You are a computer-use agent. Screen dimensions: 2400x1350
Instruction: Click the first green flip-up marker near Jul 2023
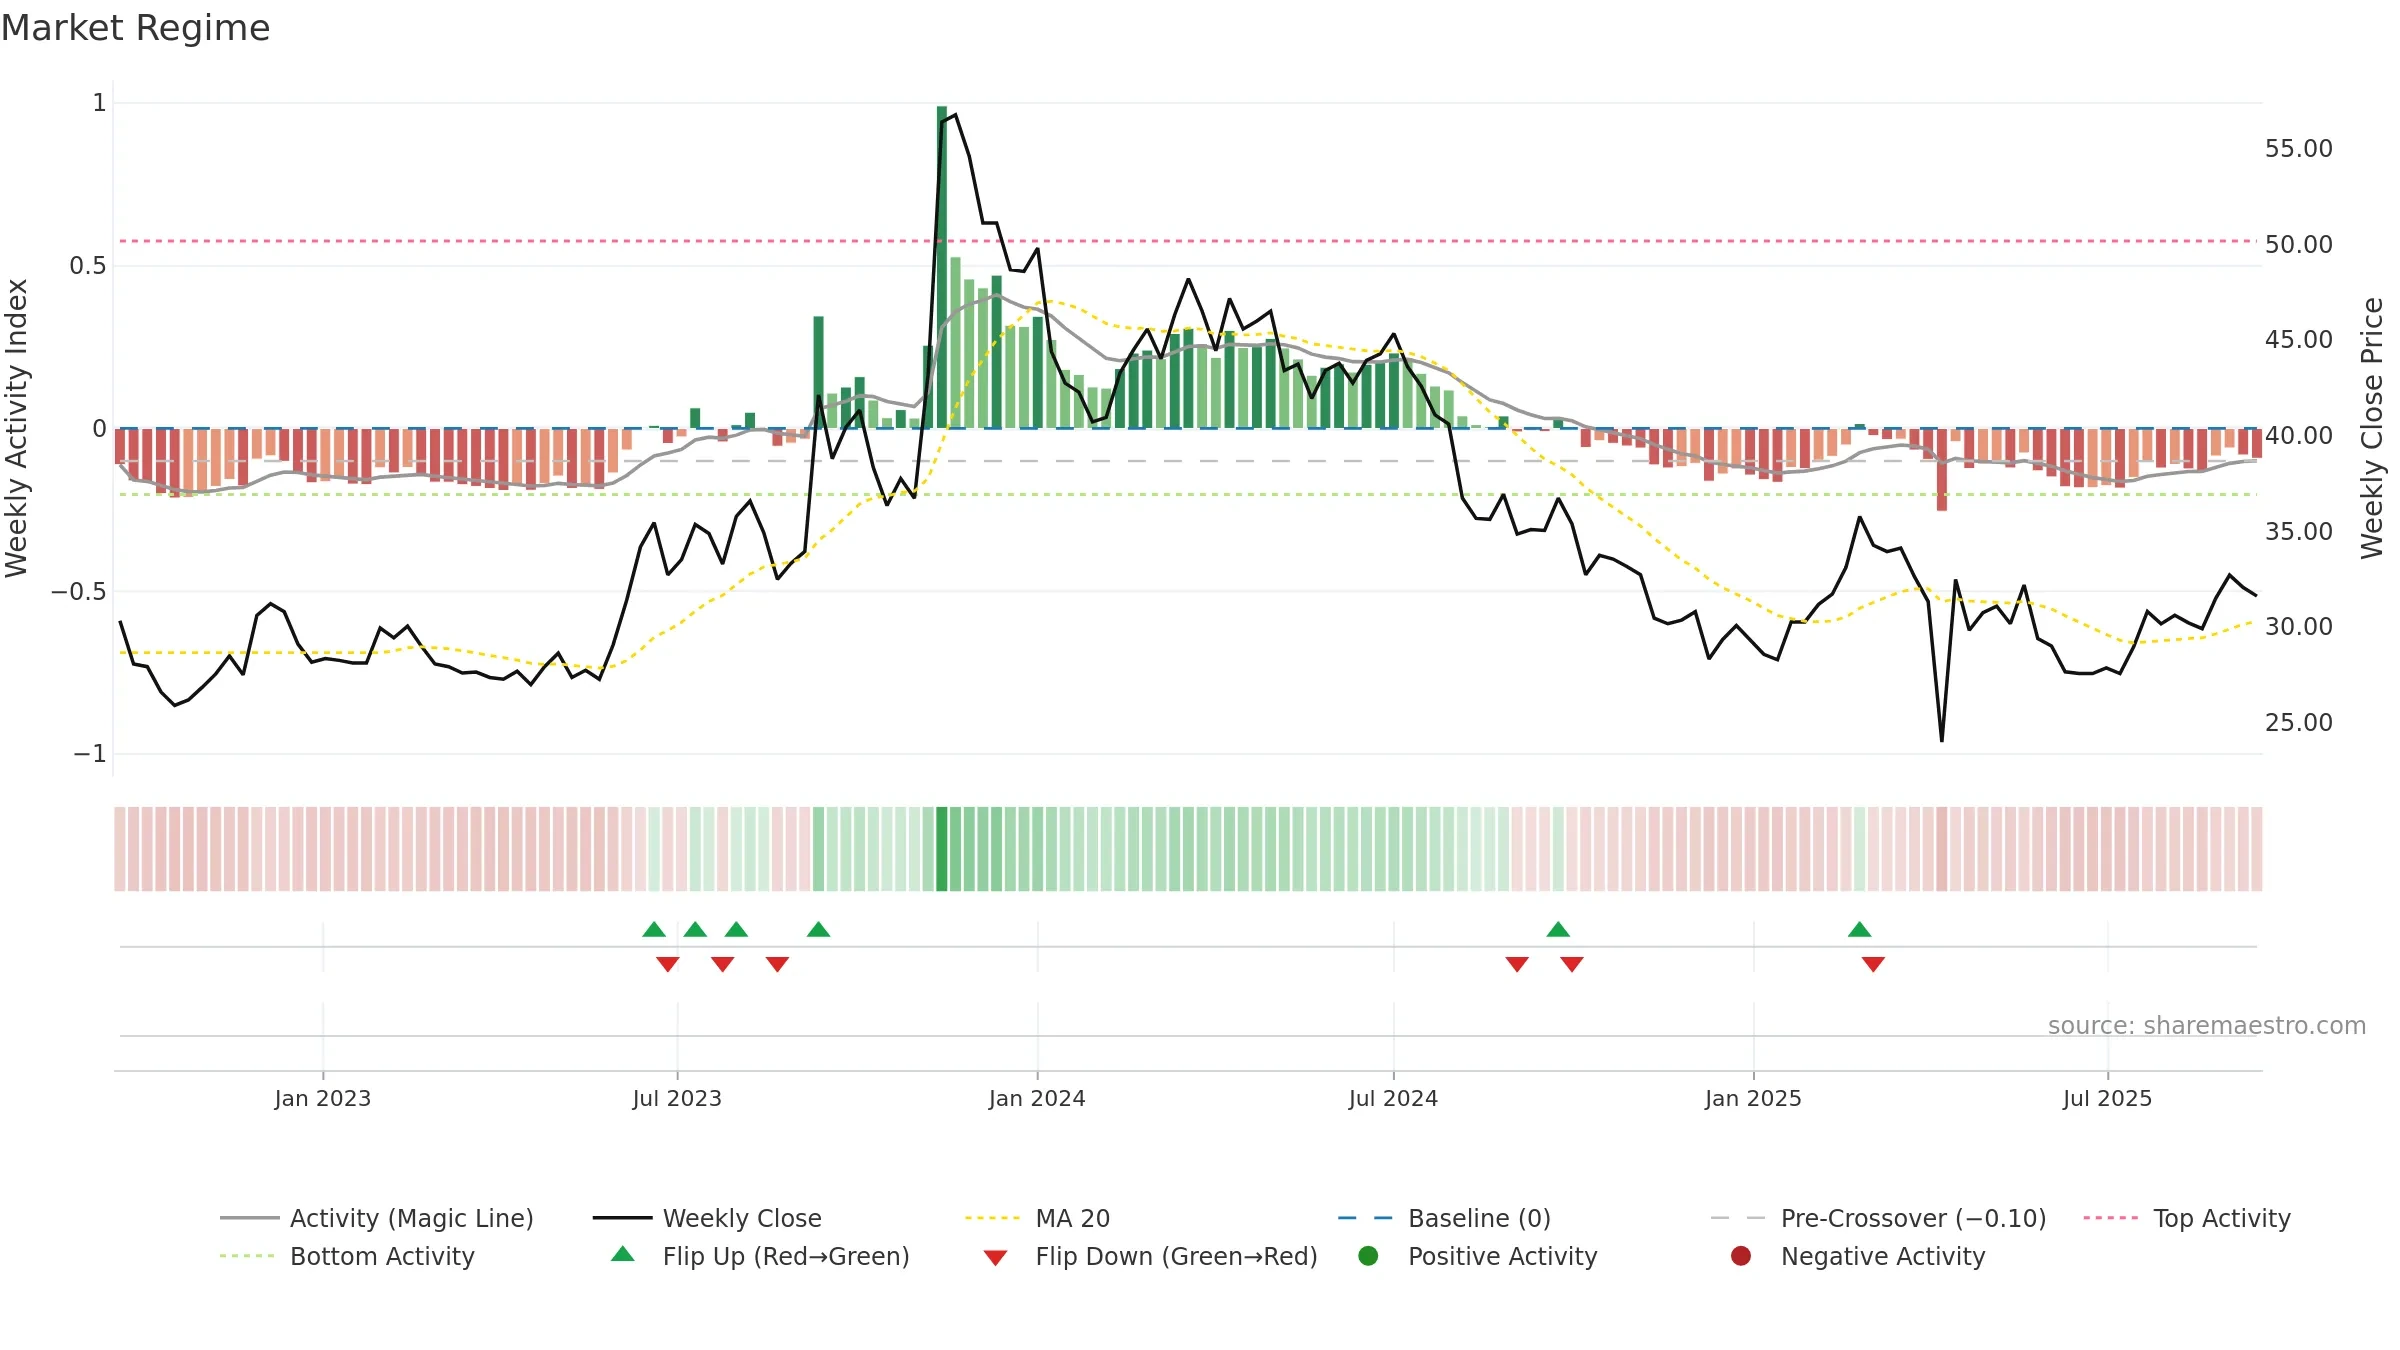pyautogui.click(x=654, y=930)
